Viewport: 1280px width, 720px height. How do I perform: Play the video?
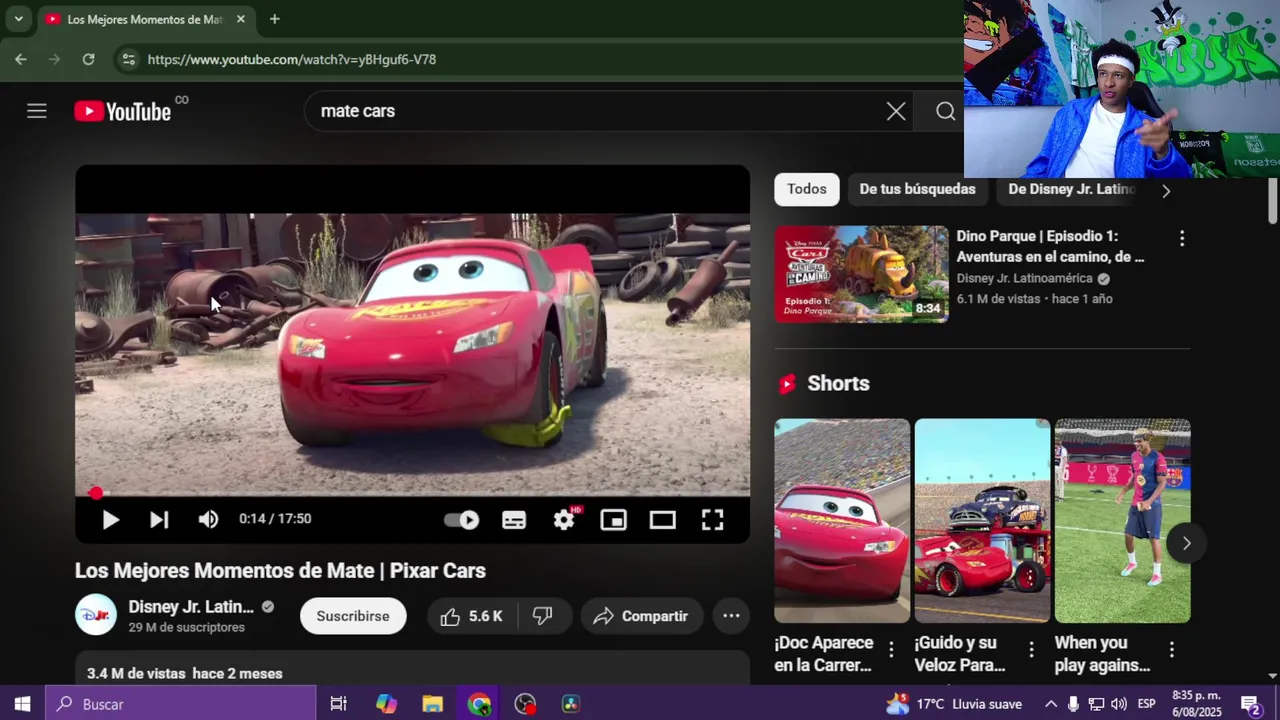click(110, 519)
